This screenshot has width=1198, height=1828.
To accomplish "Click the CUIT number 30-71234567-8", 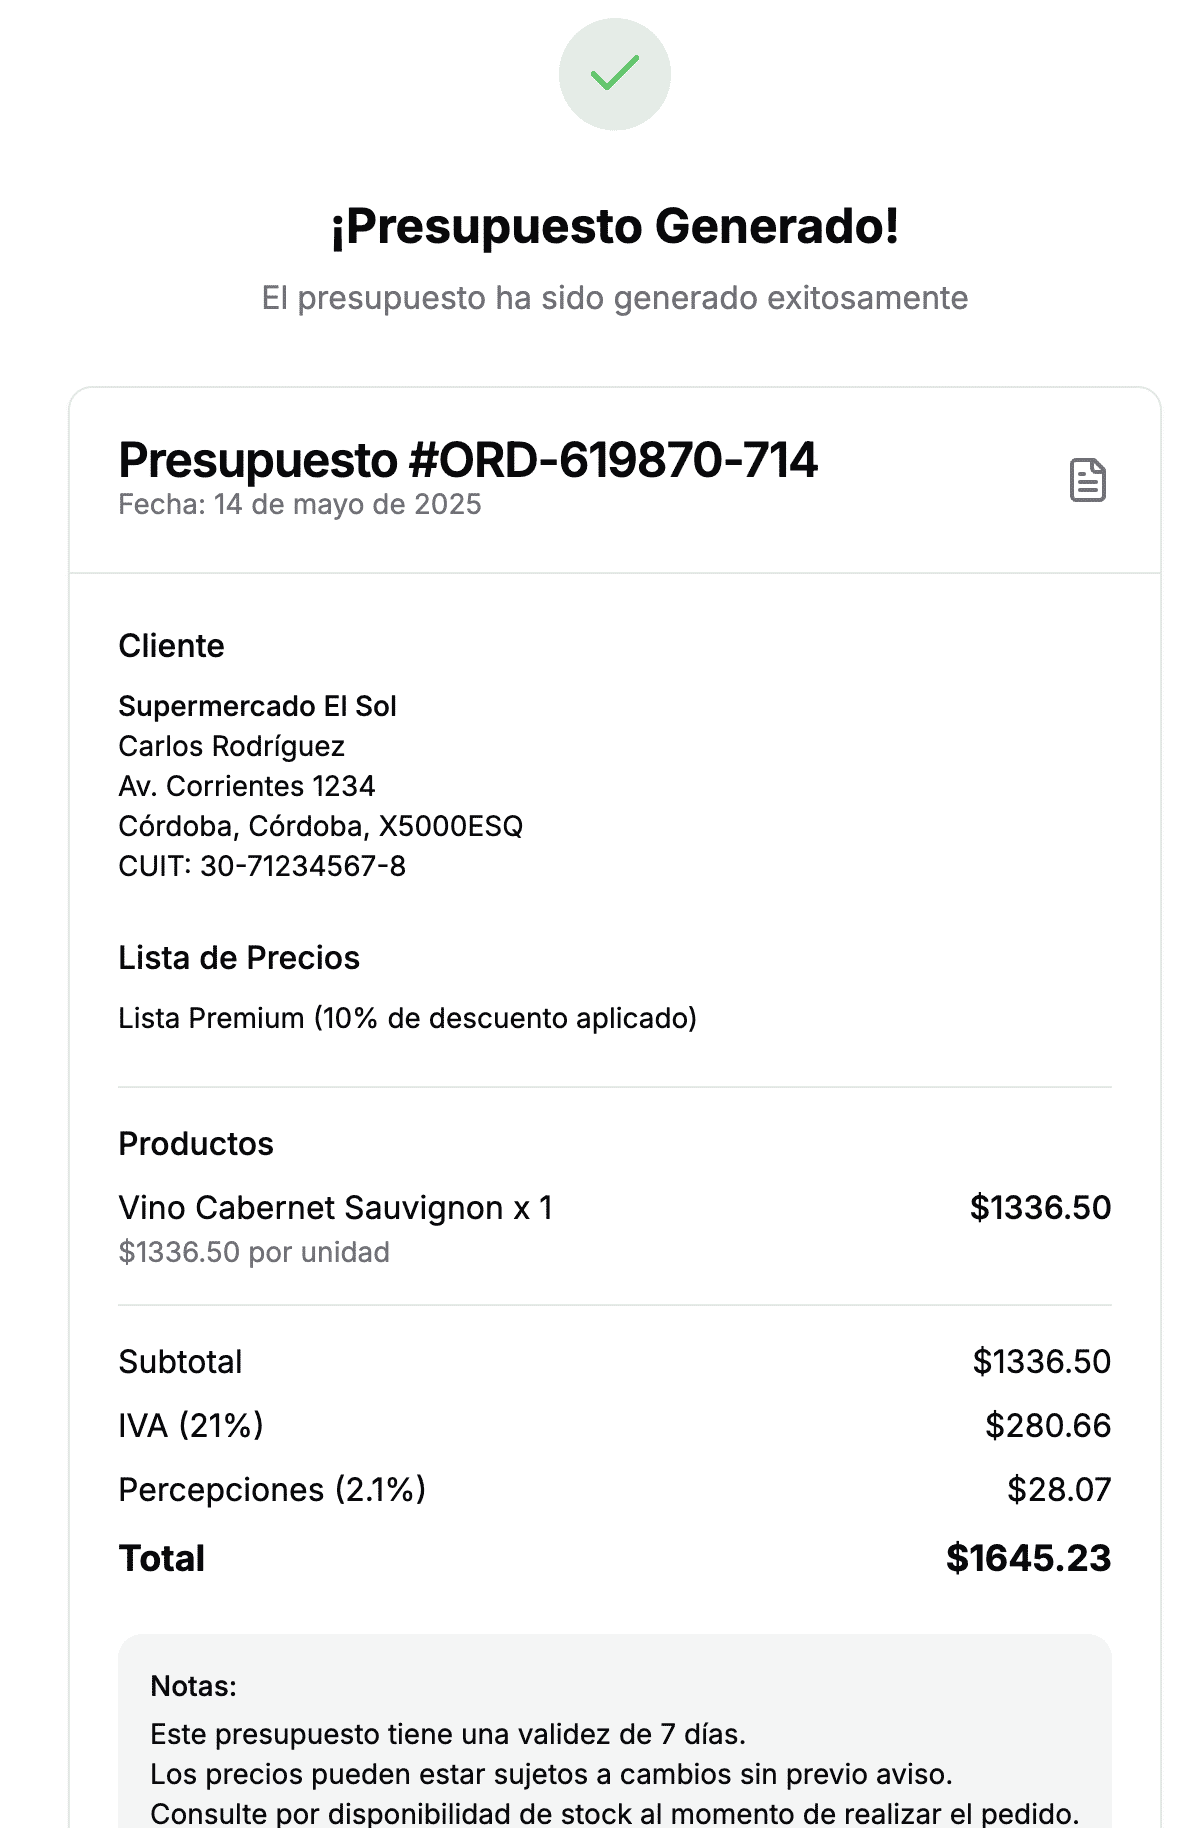I will (303, 866).
